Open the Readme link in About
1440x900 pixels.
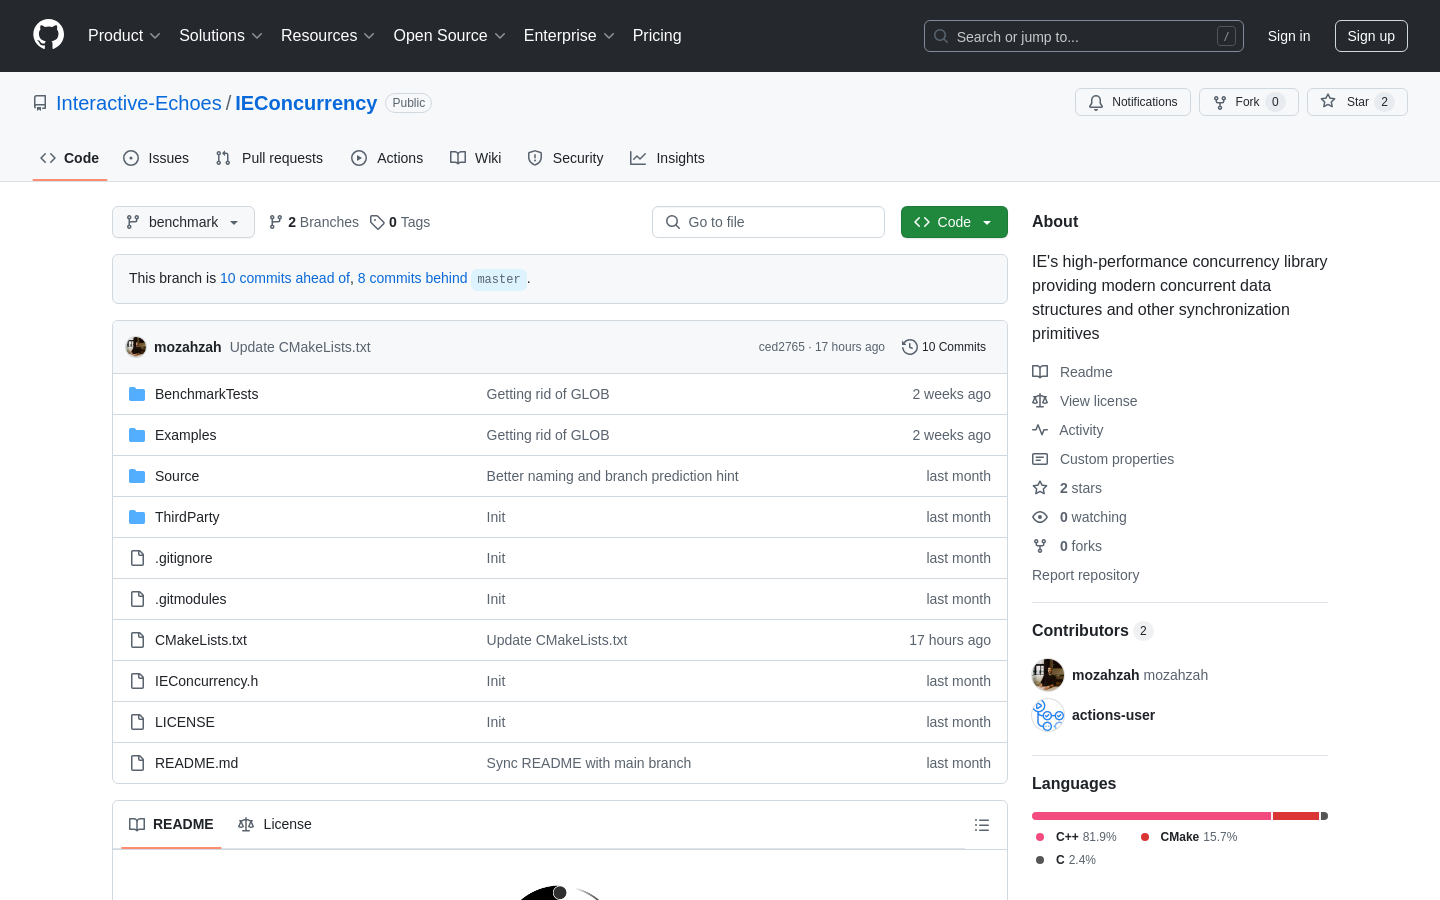pos(1072,372)
